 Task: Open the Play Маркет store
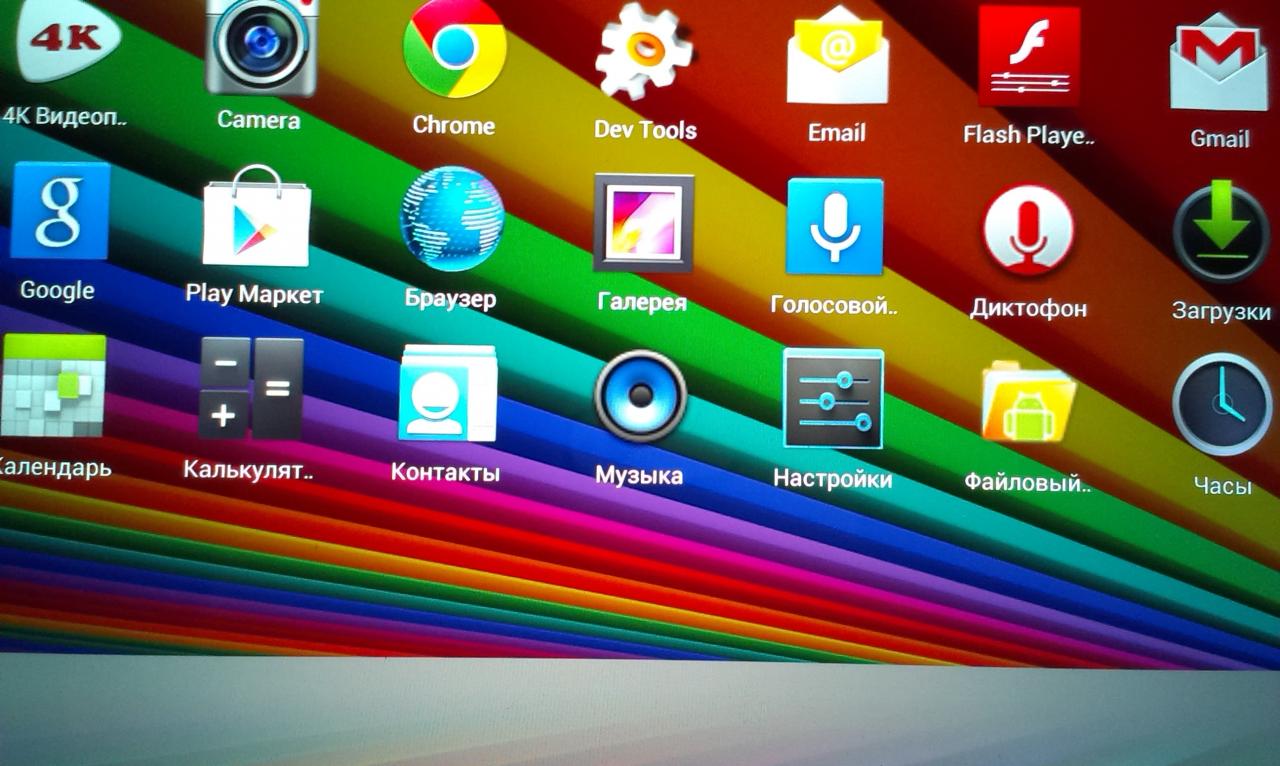click(x=256, y=215)
